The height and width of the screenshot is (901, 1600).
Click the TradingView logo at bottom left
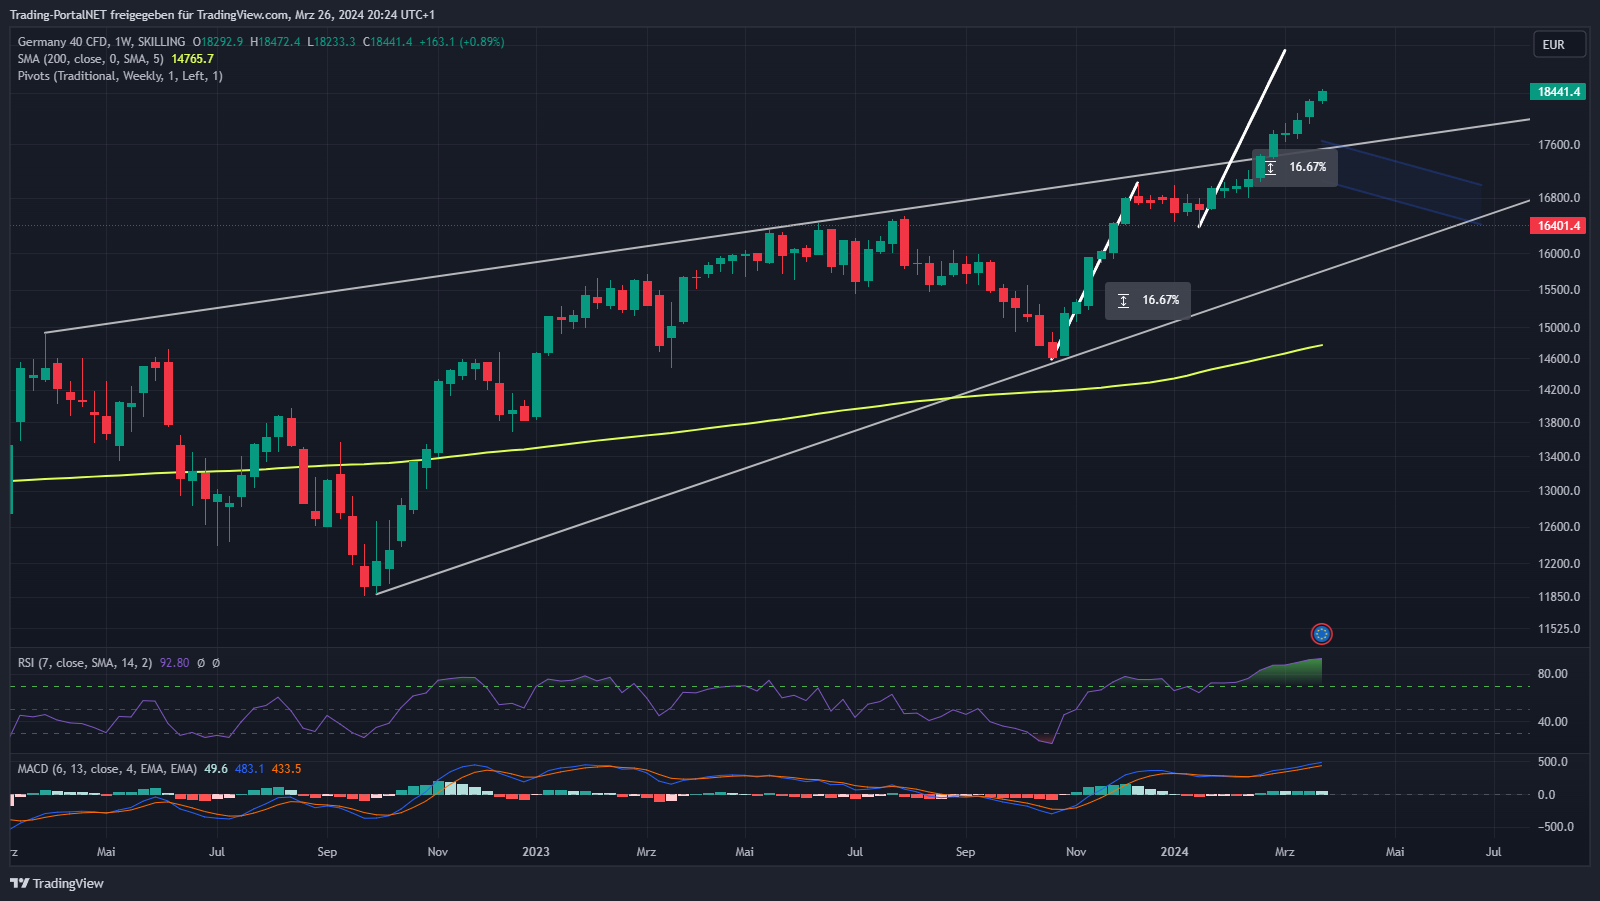click(x=57, y=883)
